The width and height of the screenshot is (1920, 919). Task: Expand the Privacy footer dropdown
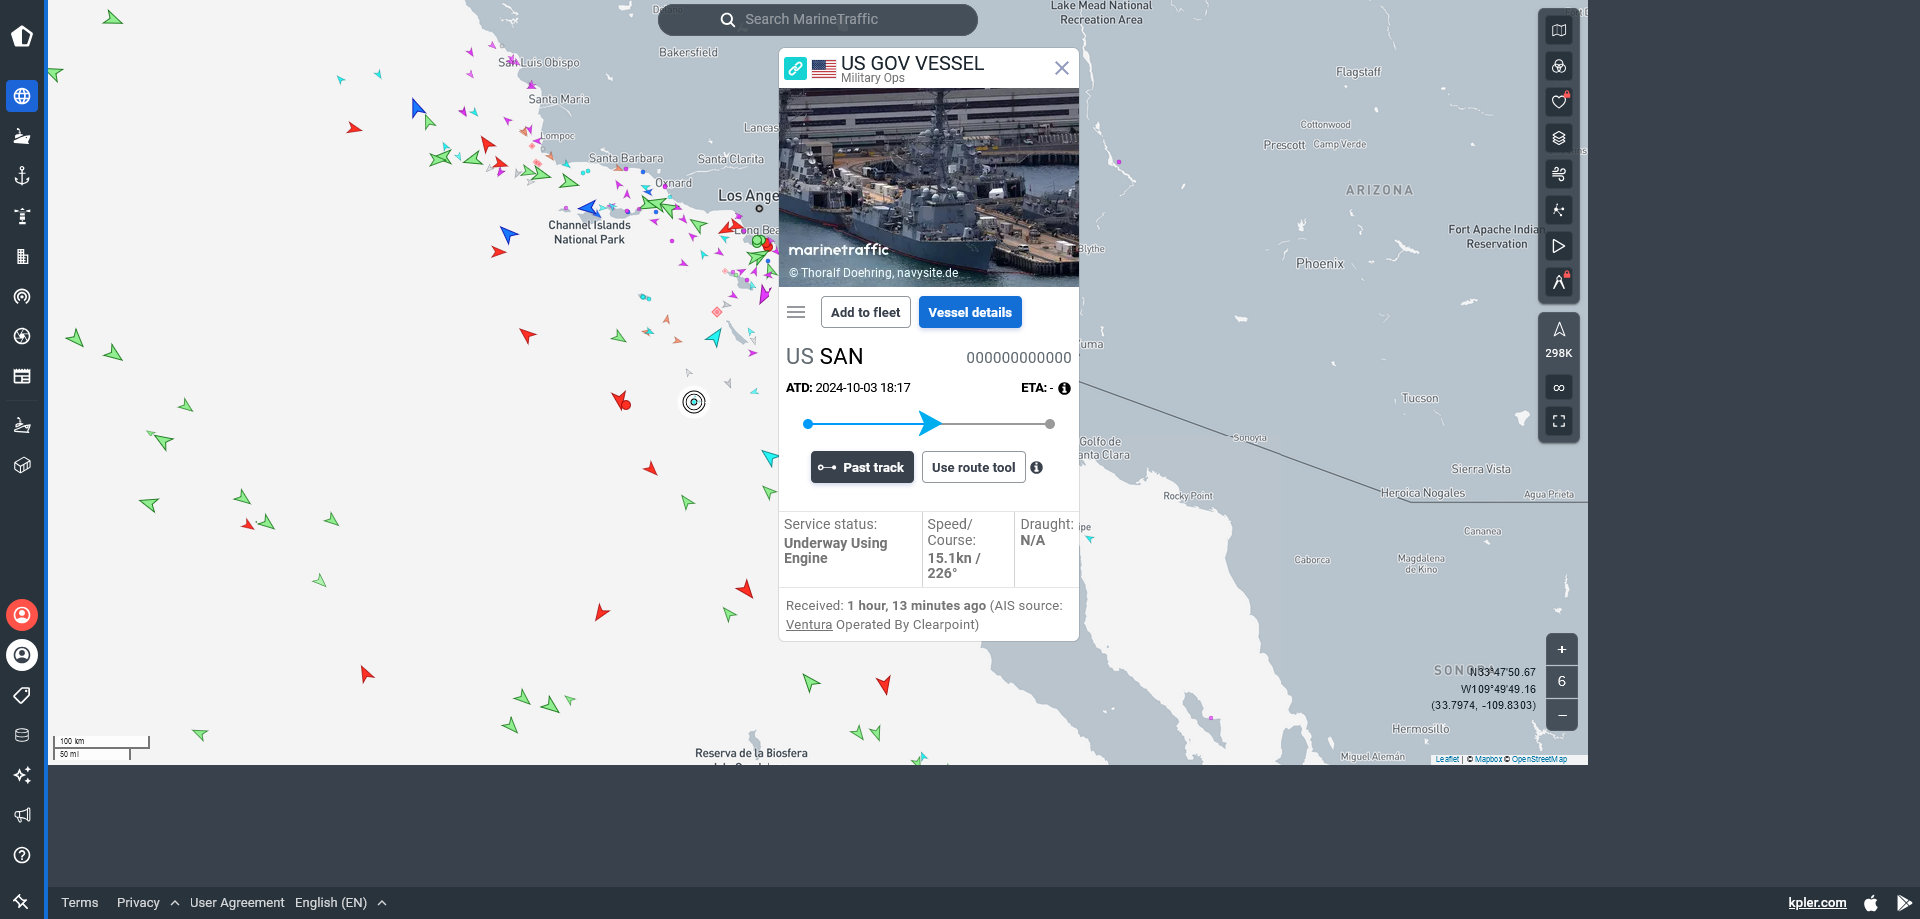click(148, 902)
